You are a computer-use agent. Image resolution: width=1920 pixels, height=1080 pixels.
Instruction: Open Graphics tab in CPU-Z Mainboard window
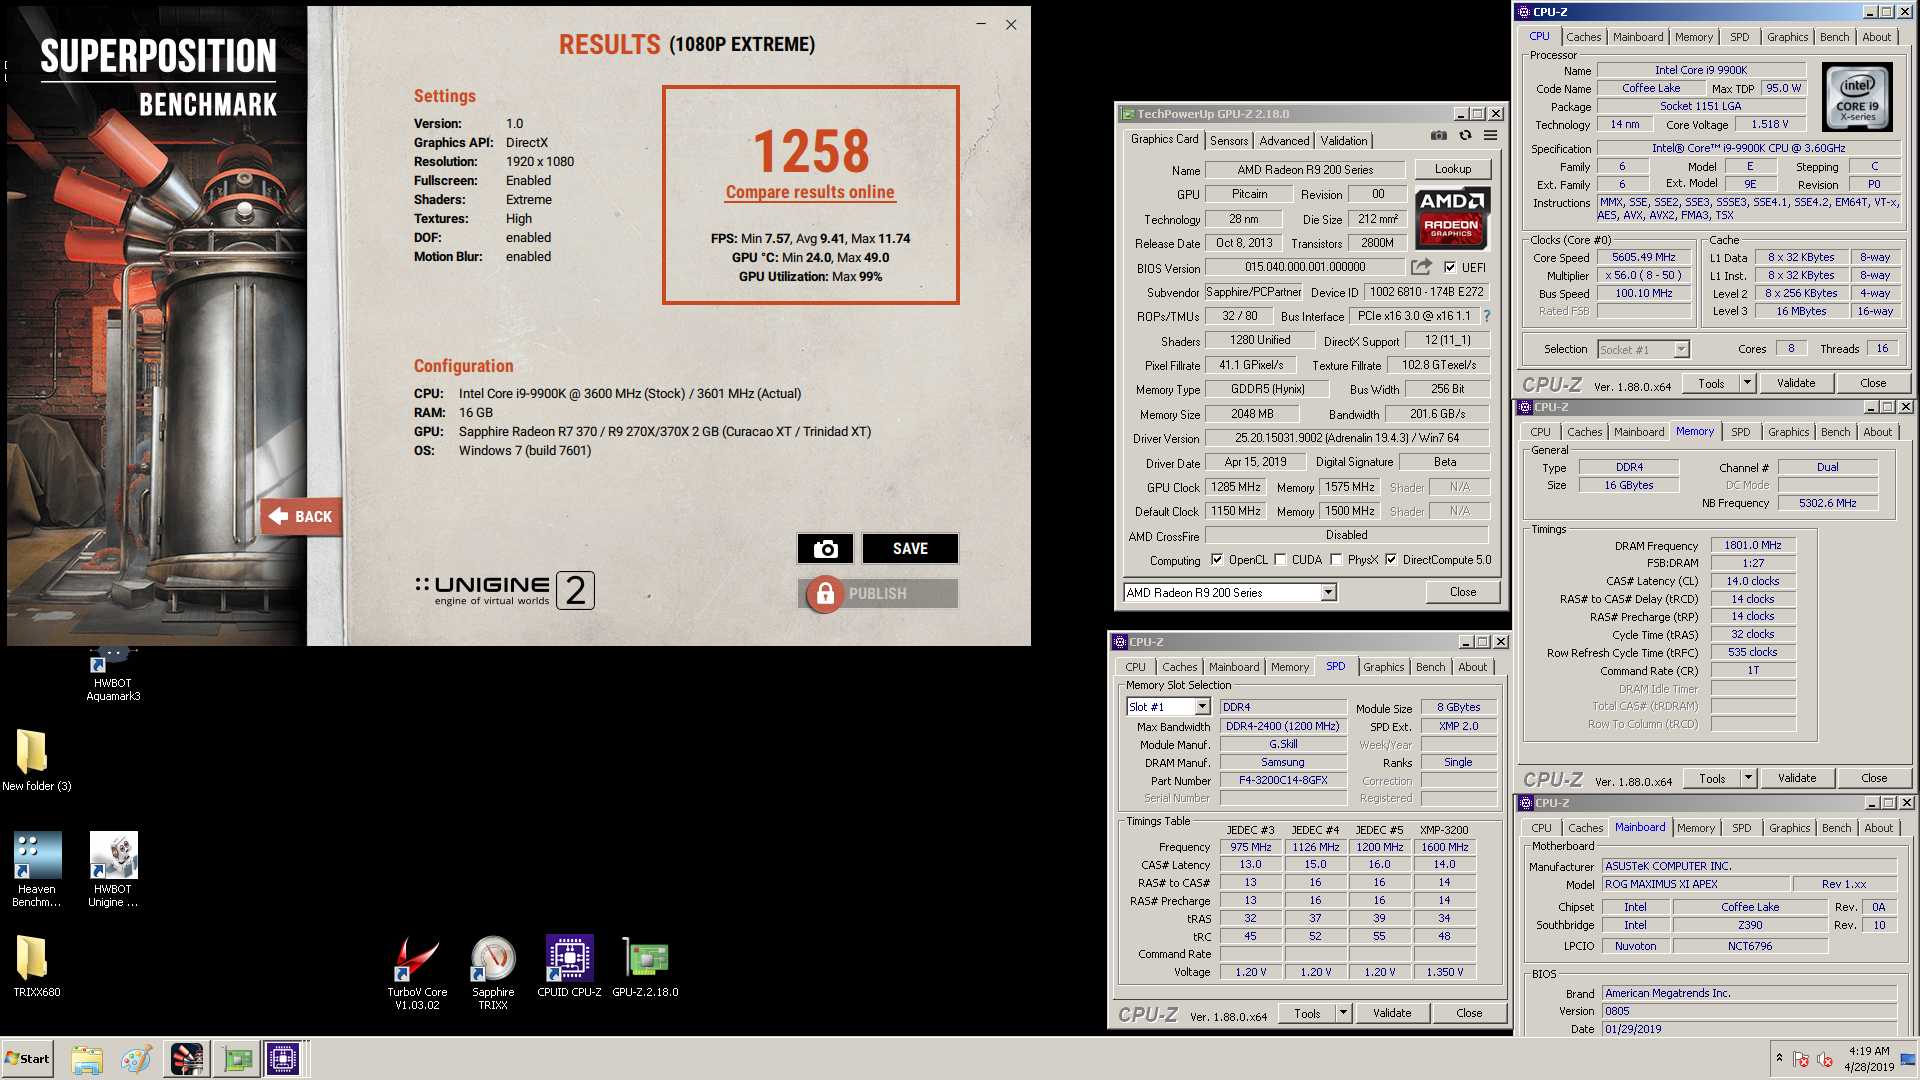[1789, 828]
